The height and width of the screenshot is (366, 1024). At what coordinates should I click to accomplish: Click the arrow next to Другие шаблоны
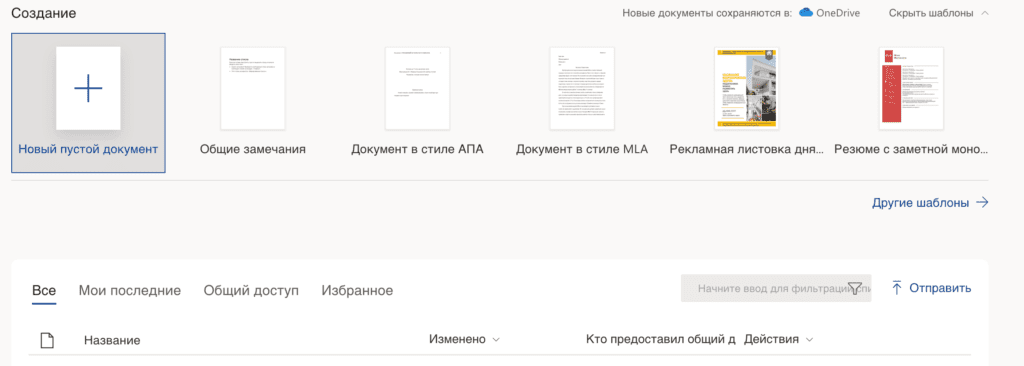982,203
